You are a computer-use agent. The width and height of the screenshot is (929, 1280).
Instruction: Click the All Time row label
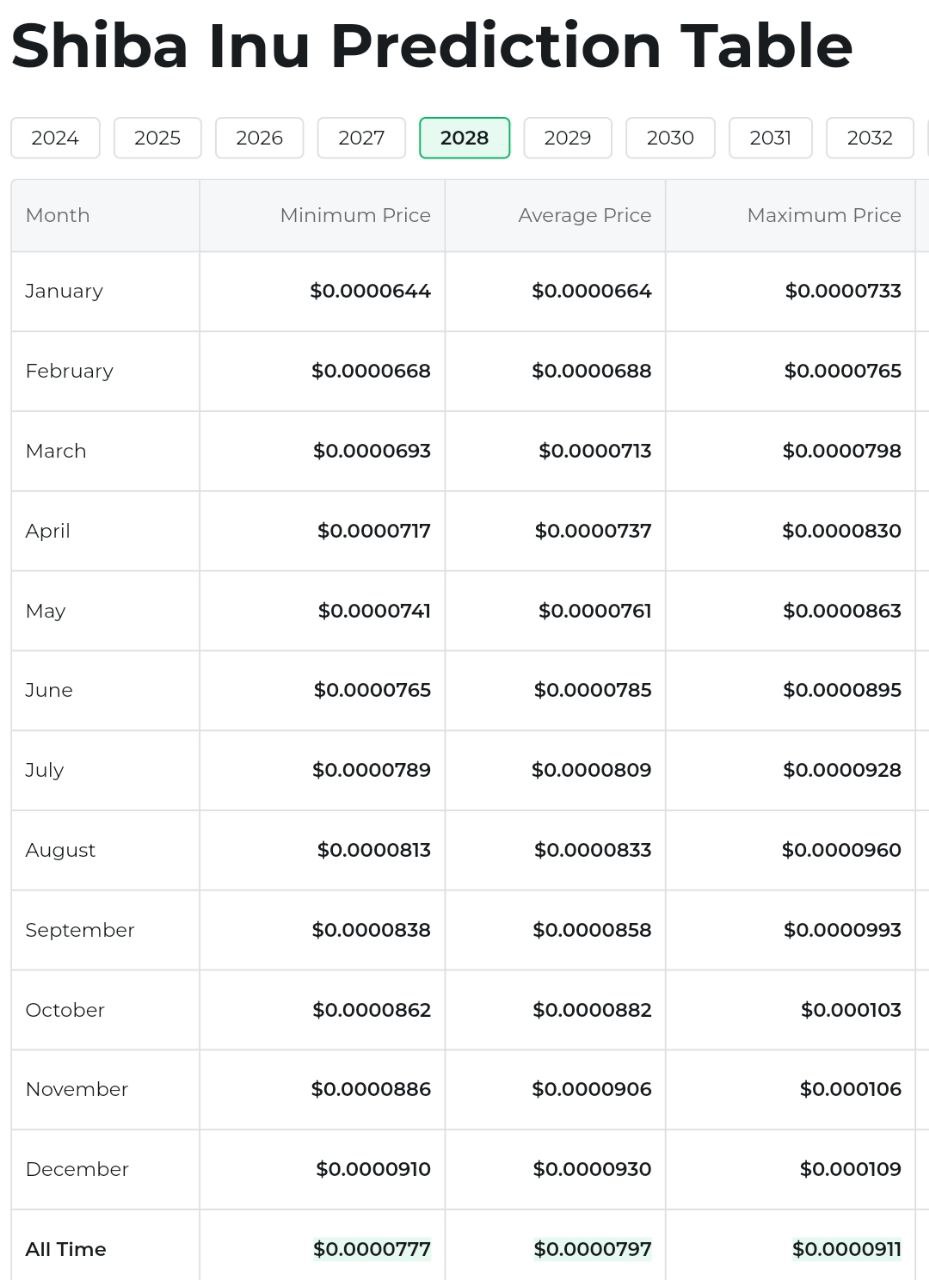pyautogui.click(x=65, y=1249)
